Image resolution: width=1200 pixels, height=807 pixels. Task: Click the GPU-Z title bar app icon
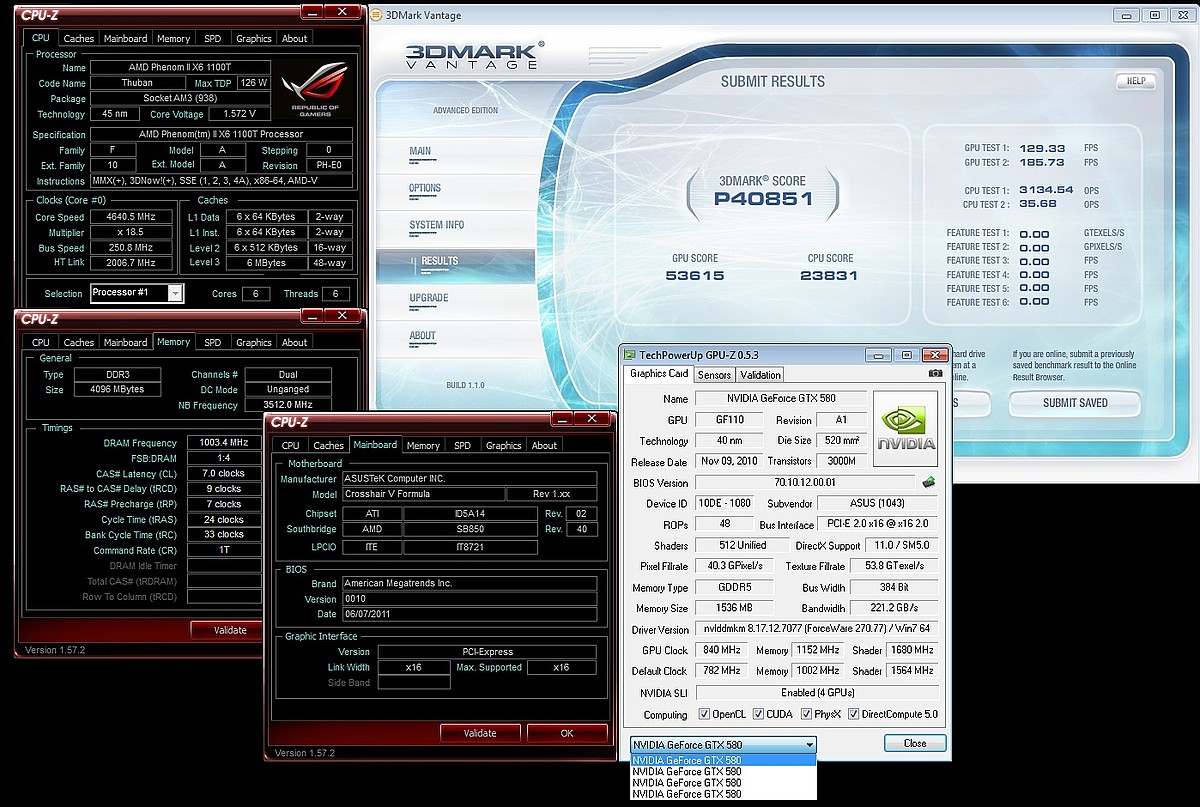click(630, 354)
